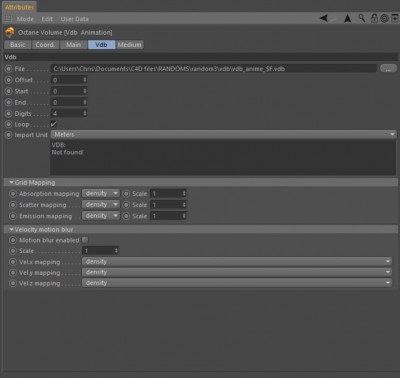This screenshot has height=378, width=400.
Task: Click the back arrow navigation icon
Action: (x=324, y=18)
